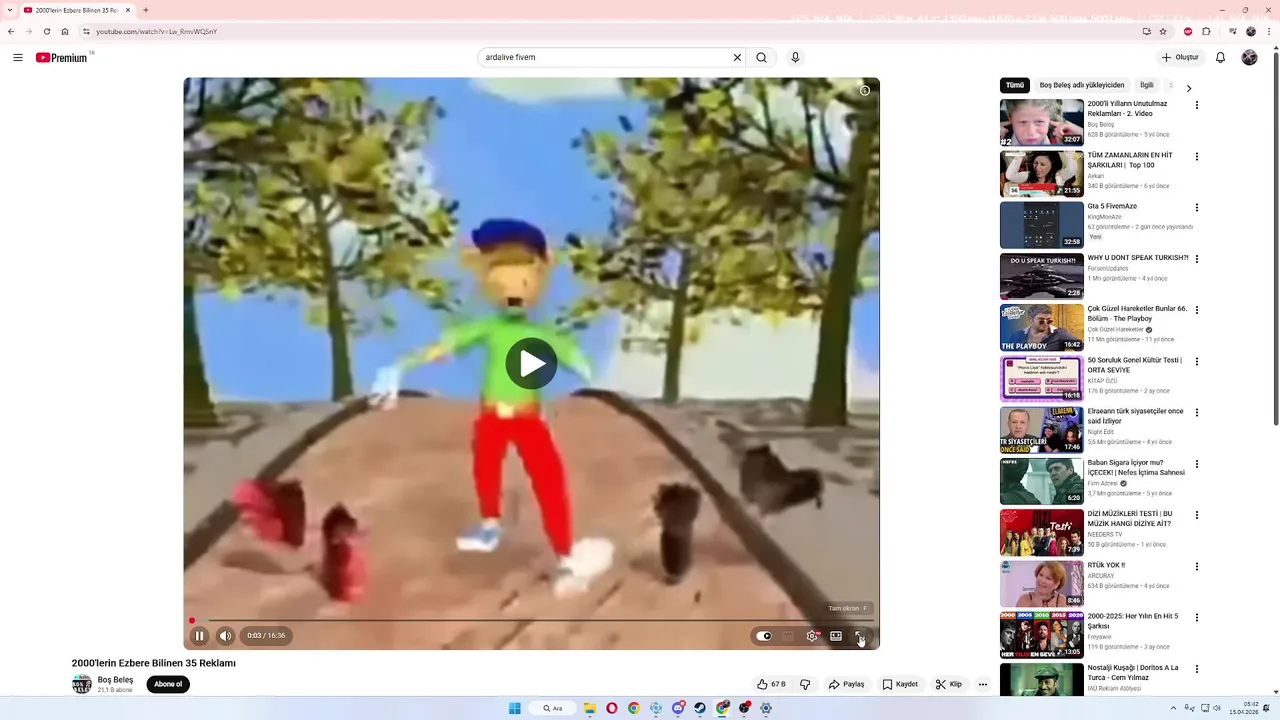The width and height of the screenshot is (1280, 720).
Task: Open taskbar search Ara
Action: click(553, 708)
